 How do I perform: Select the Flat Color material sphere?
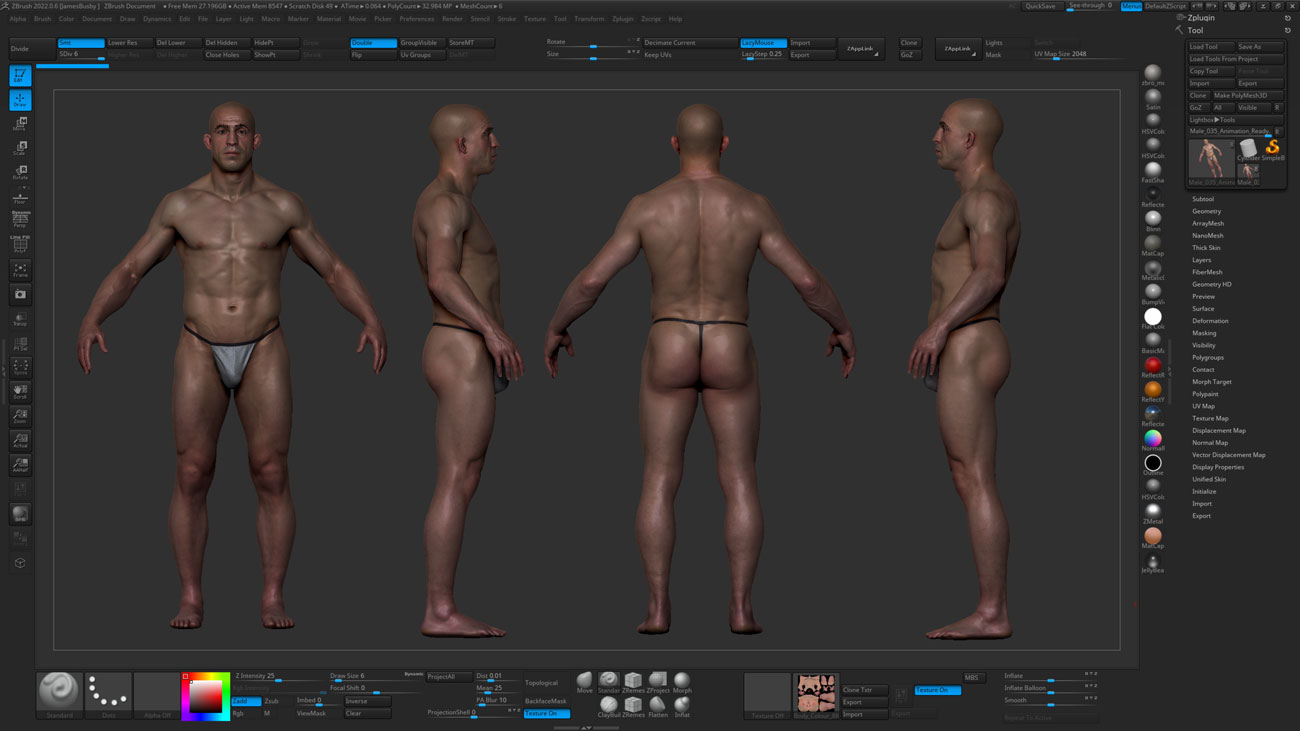[x=1153, y=315]
